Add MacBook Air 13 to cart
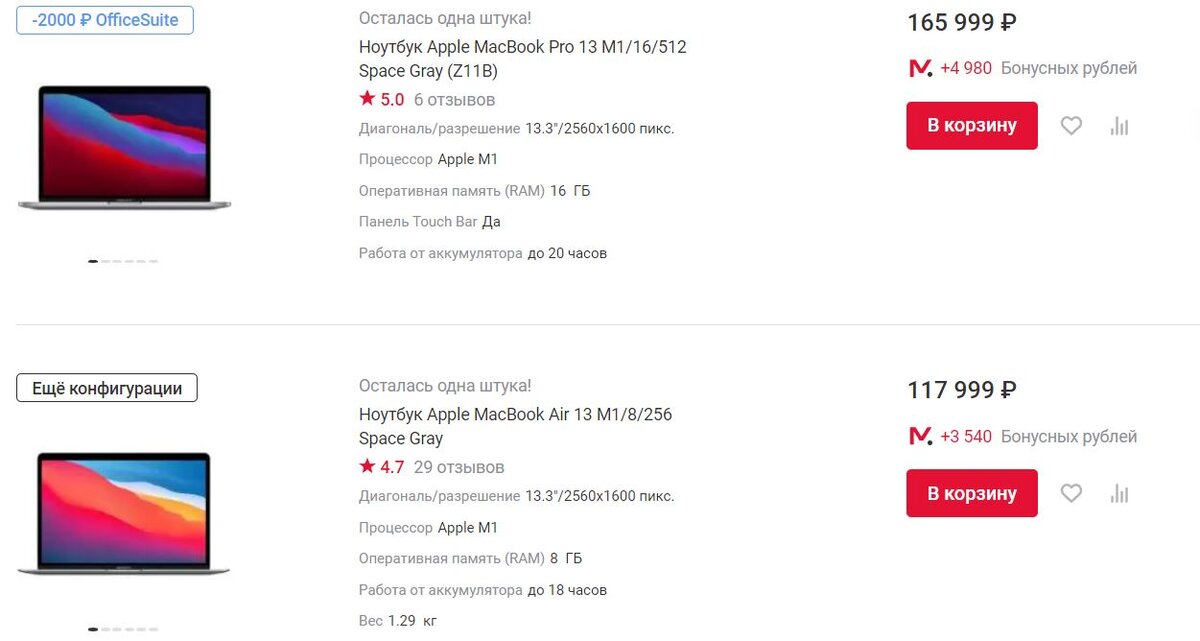The height and width of the screenshot is (641, 1200). pos(972,493)
